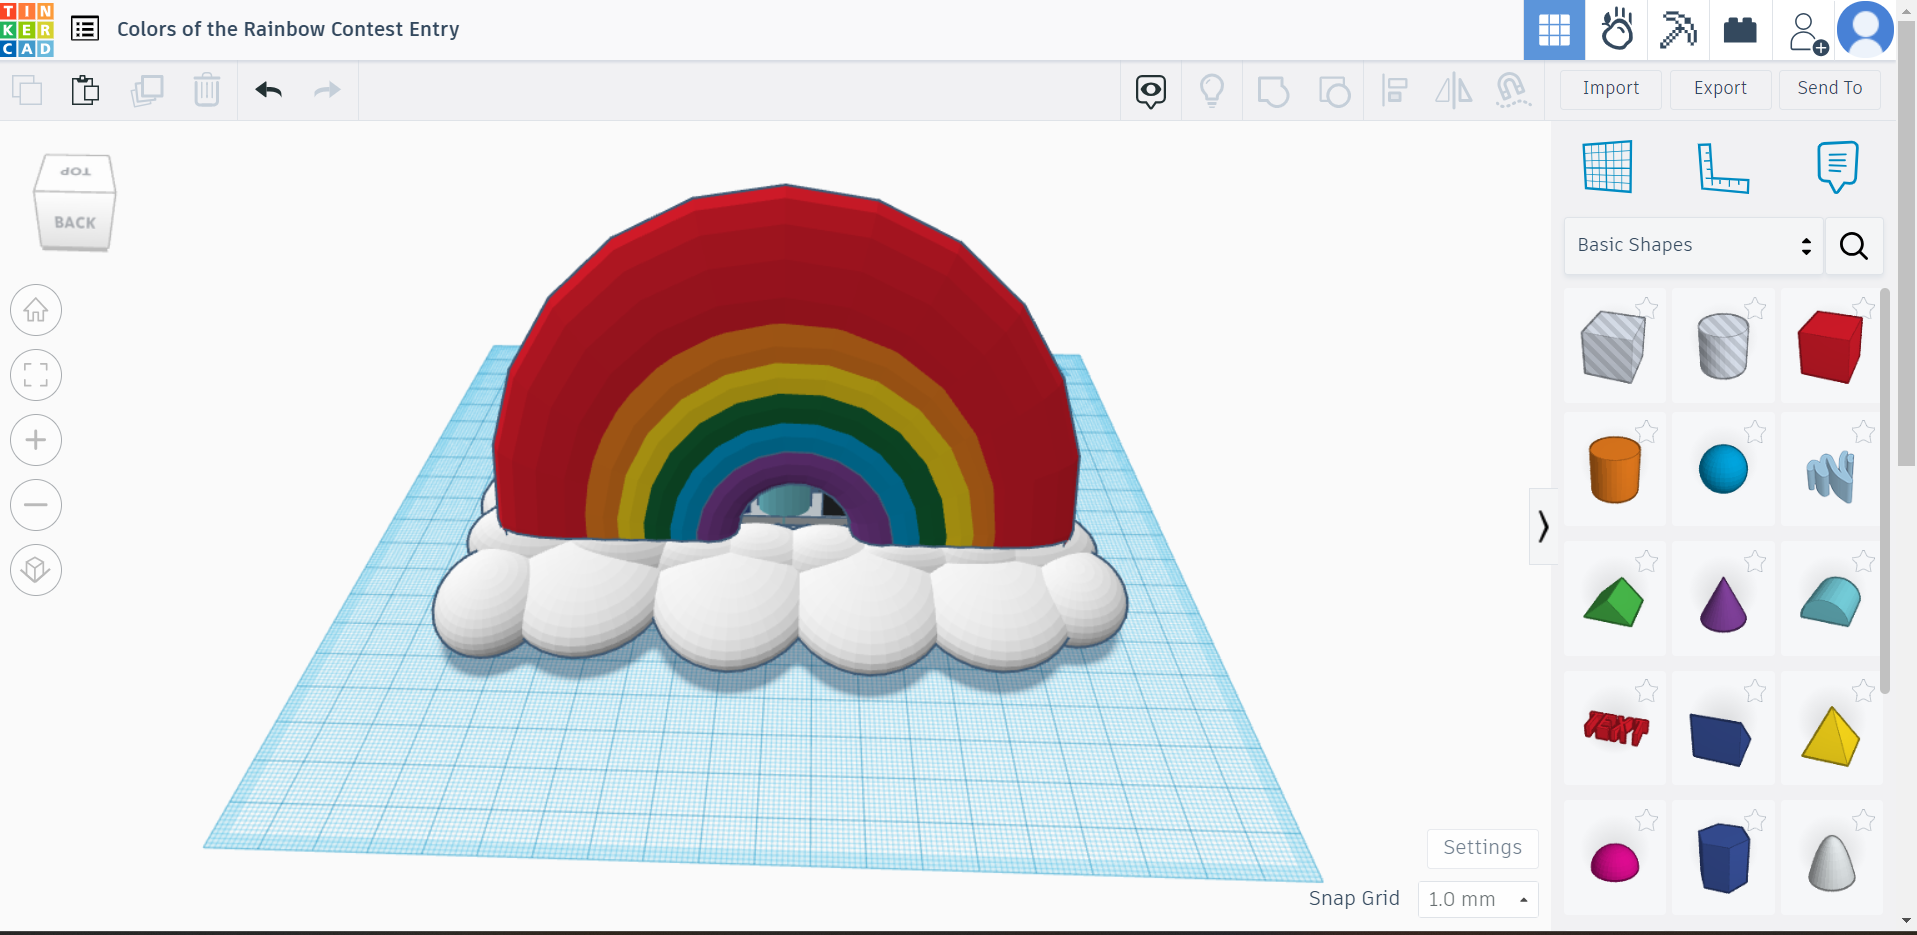Screen dimensions: 1917x935
Task: Open the Snap Grid value dropdown
Action: click(x=1477, y=898)
